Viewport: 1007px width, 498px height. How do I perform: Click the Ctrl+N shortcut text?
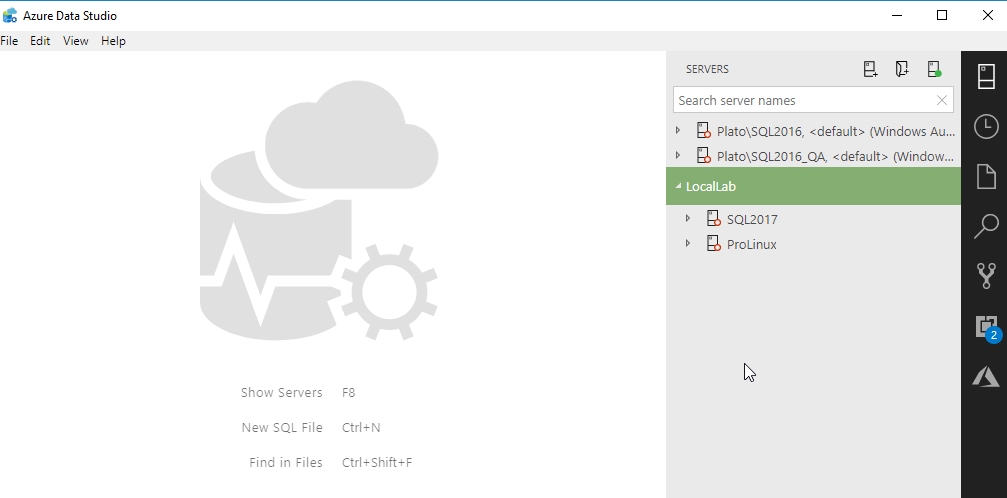point(361,427)
